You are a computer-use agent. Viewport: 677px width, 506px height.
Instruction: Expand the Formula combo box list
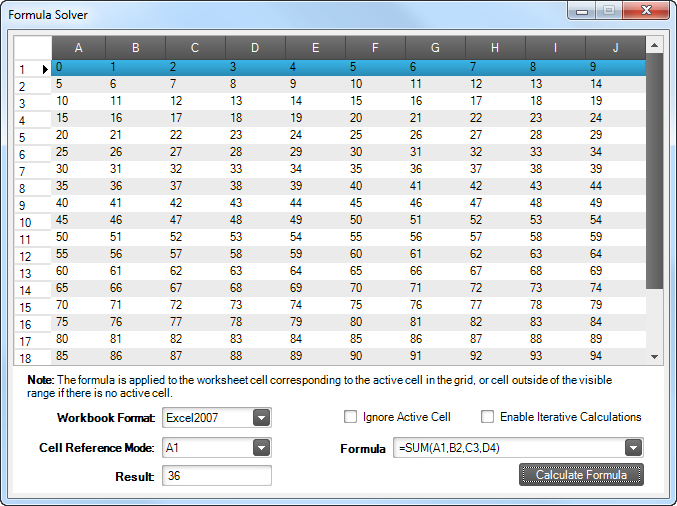point(633,448)
